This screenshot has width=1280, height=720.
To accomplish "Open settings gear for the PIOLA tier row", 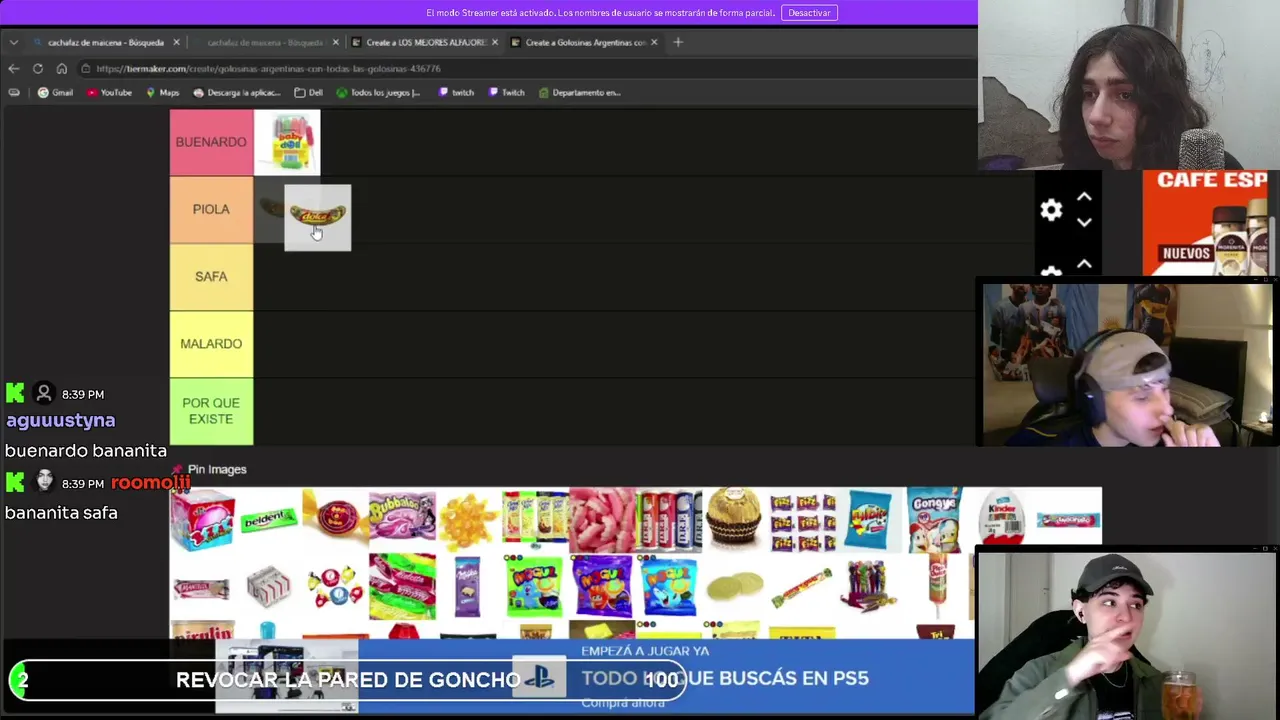I will [1051, 210].
